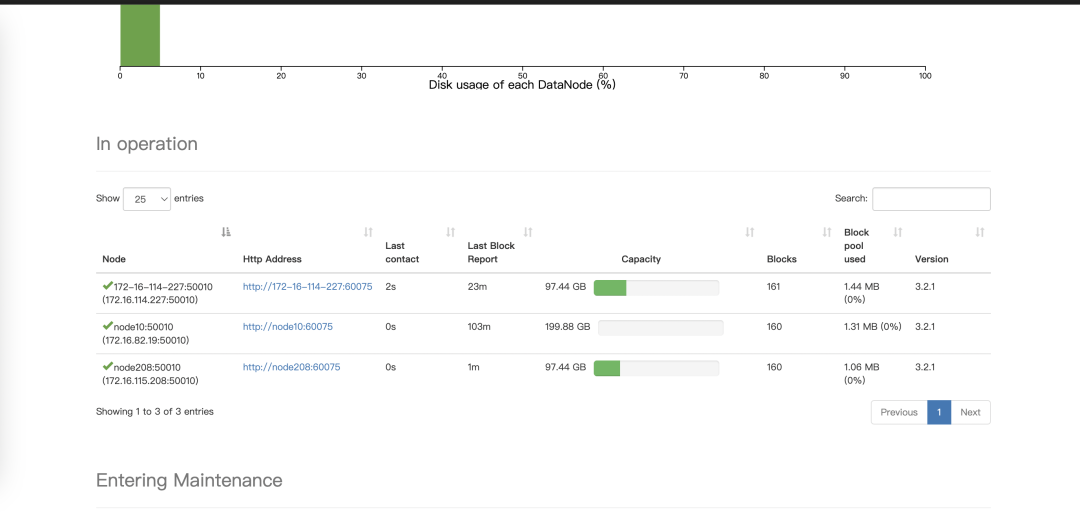The width and height of the screenshot is (1080, 527).
Task: Click green check icon for node10
Action: 107,326
